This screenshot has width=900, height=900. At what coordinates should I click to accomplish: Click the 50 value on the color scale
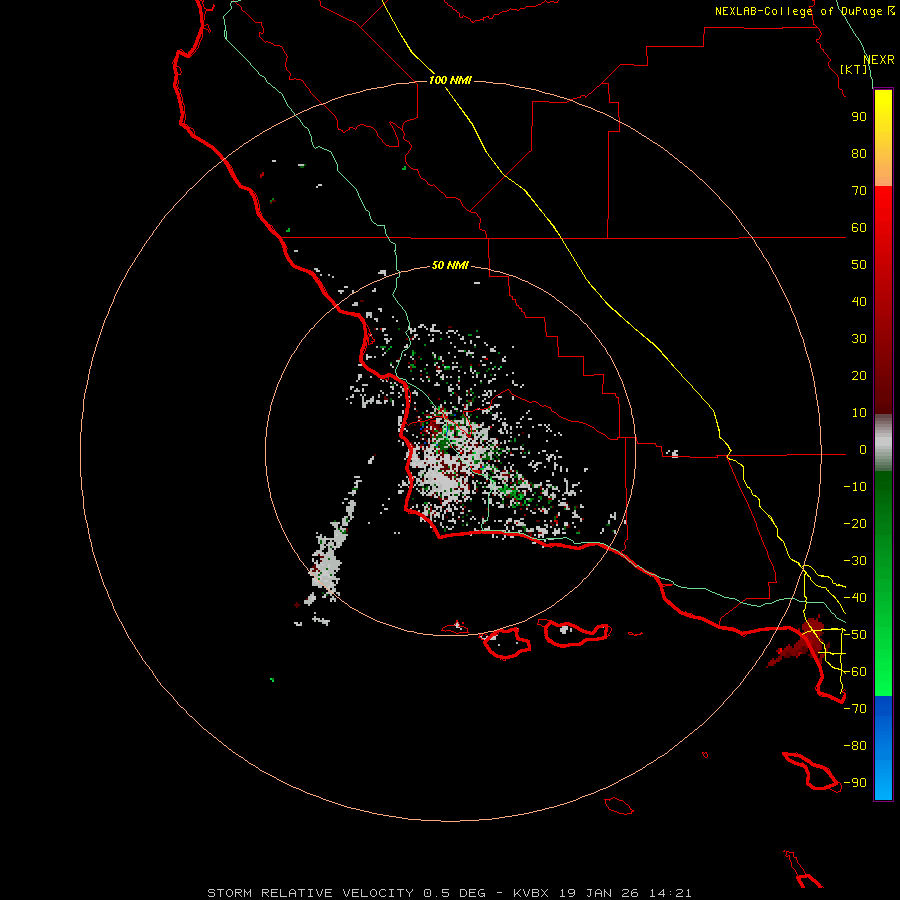click(859, 265)
